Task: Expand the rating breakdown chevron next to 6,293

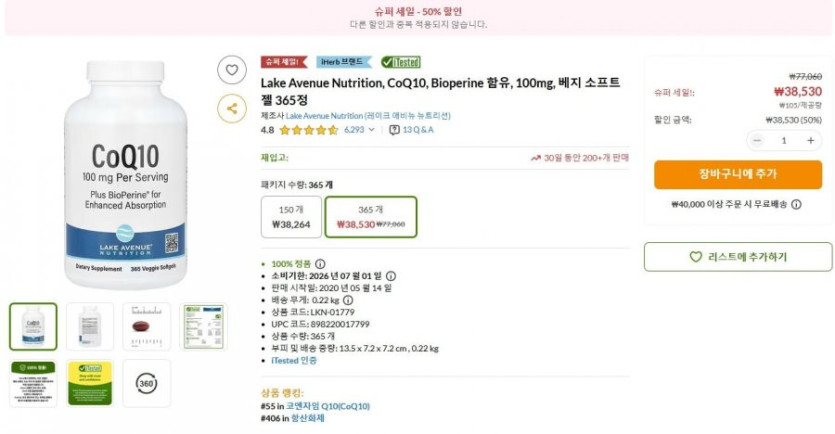Action: (372, 130)
